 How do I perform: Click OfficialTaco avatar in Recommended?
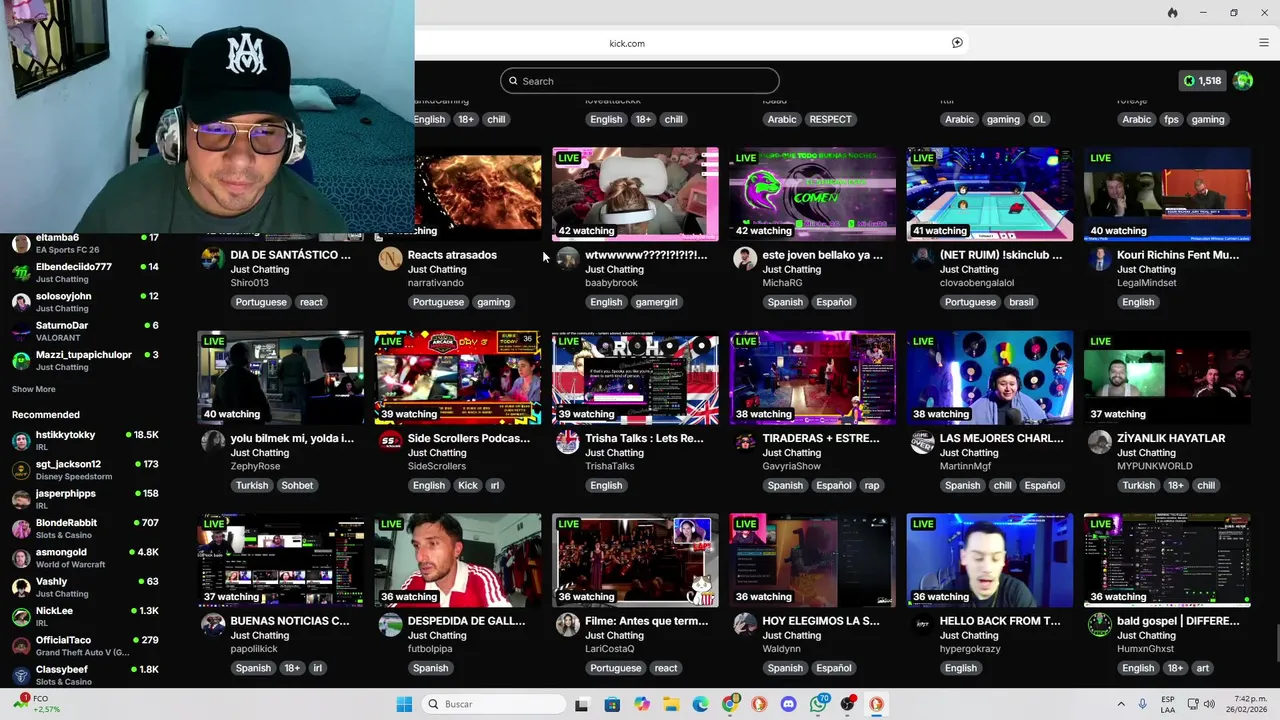21,646
